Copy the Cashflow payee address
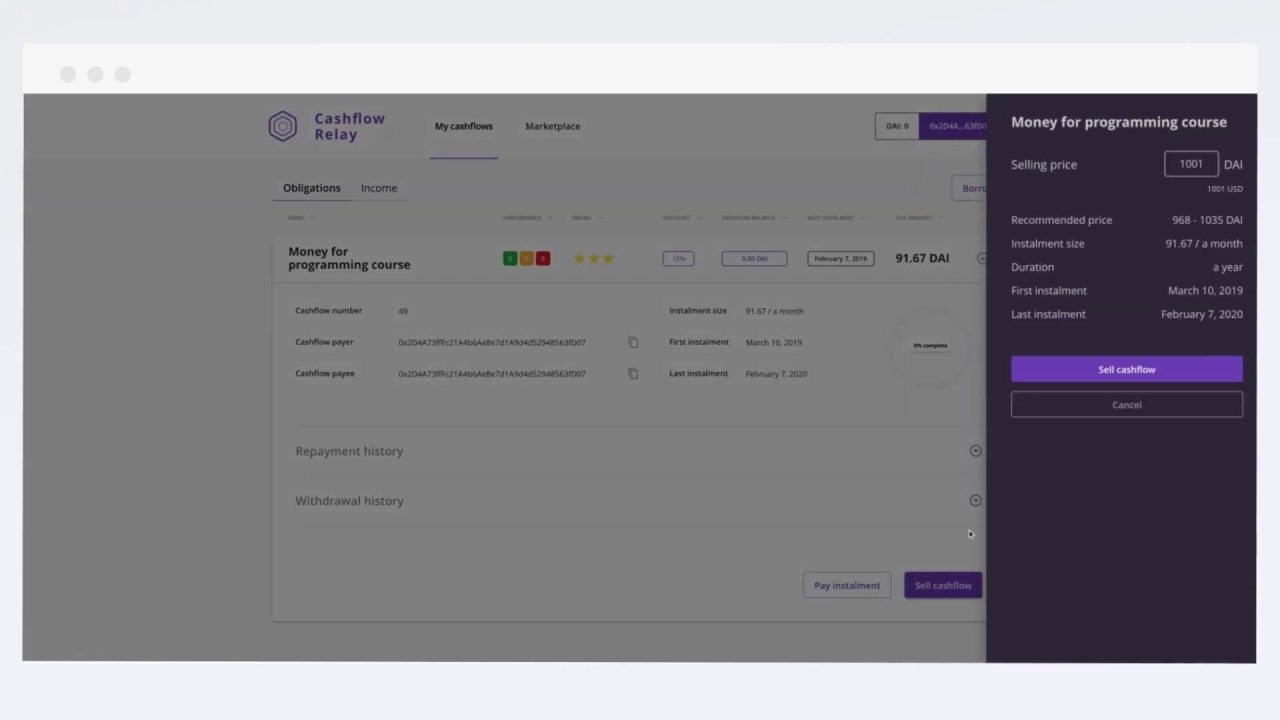 [x=633, y=374]
